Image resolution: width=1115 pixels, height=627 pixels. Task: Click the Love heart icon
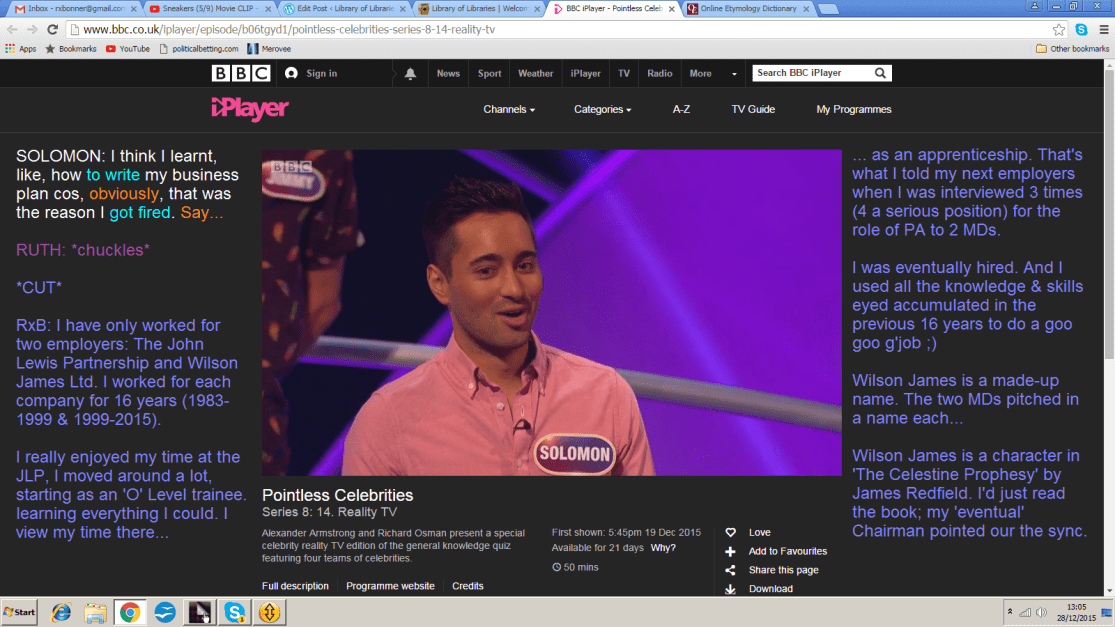(x=730, y=533)
